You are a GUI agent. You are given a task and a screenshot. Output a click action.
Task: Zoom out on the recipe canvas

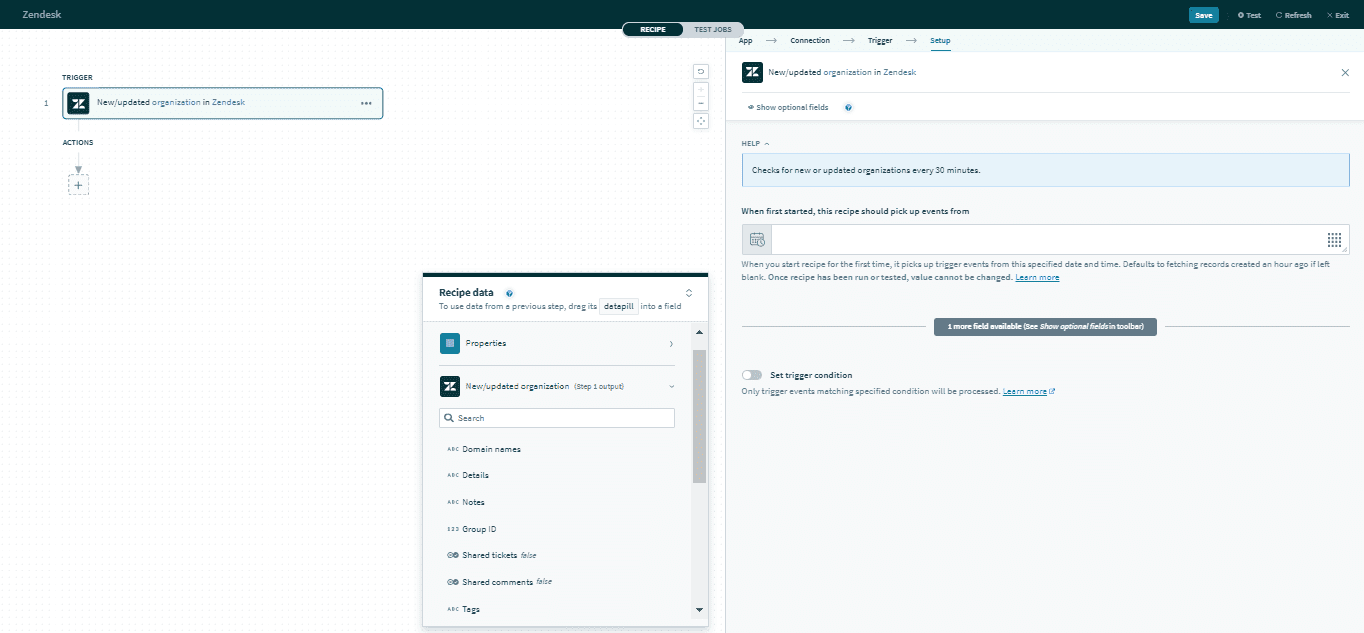(x=701, y=103)
